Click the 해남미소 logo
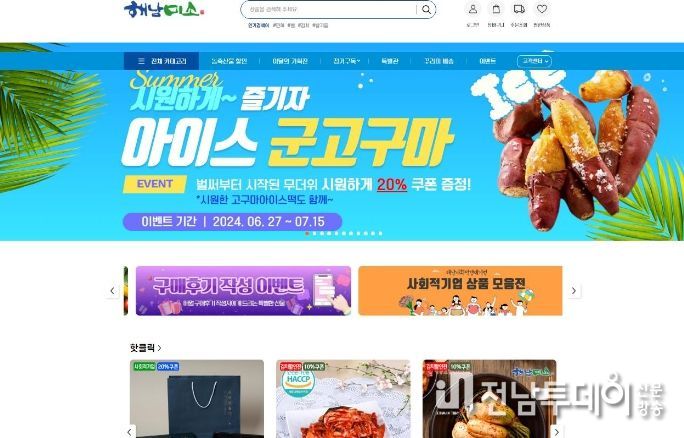Screen dimensions: 684x438 [164, 10]
